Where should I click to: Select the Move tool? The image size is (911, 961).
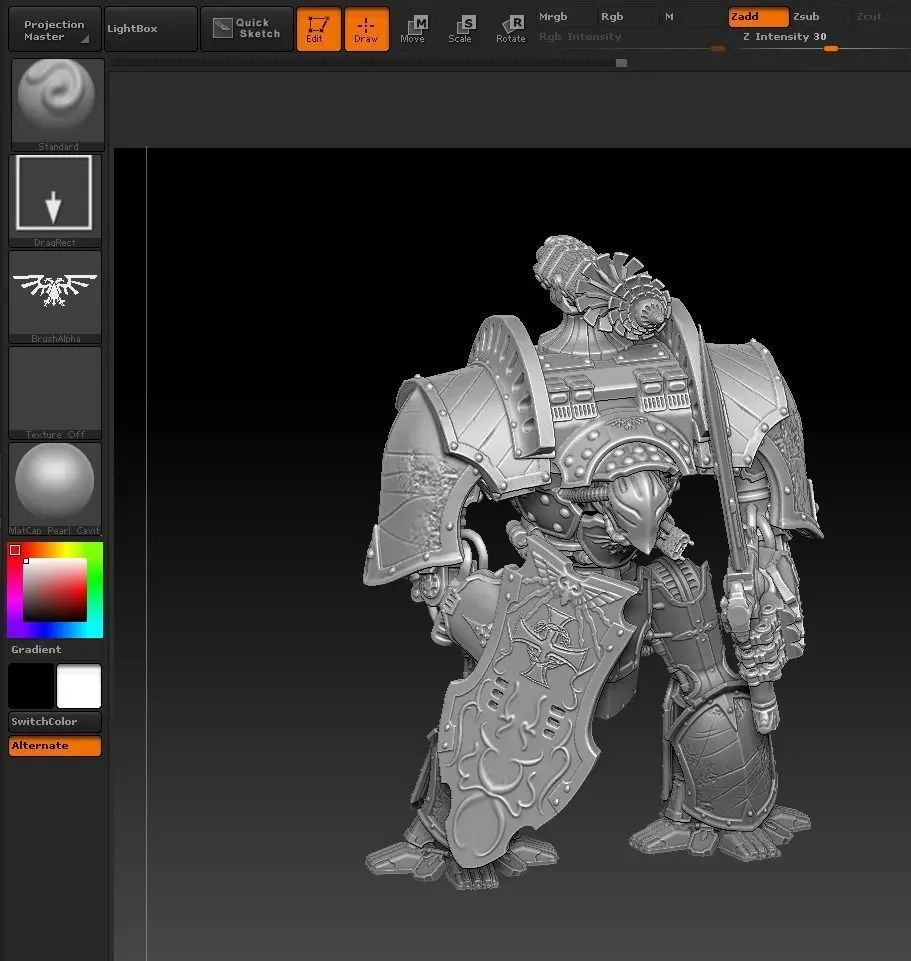[x=413, y=29]
